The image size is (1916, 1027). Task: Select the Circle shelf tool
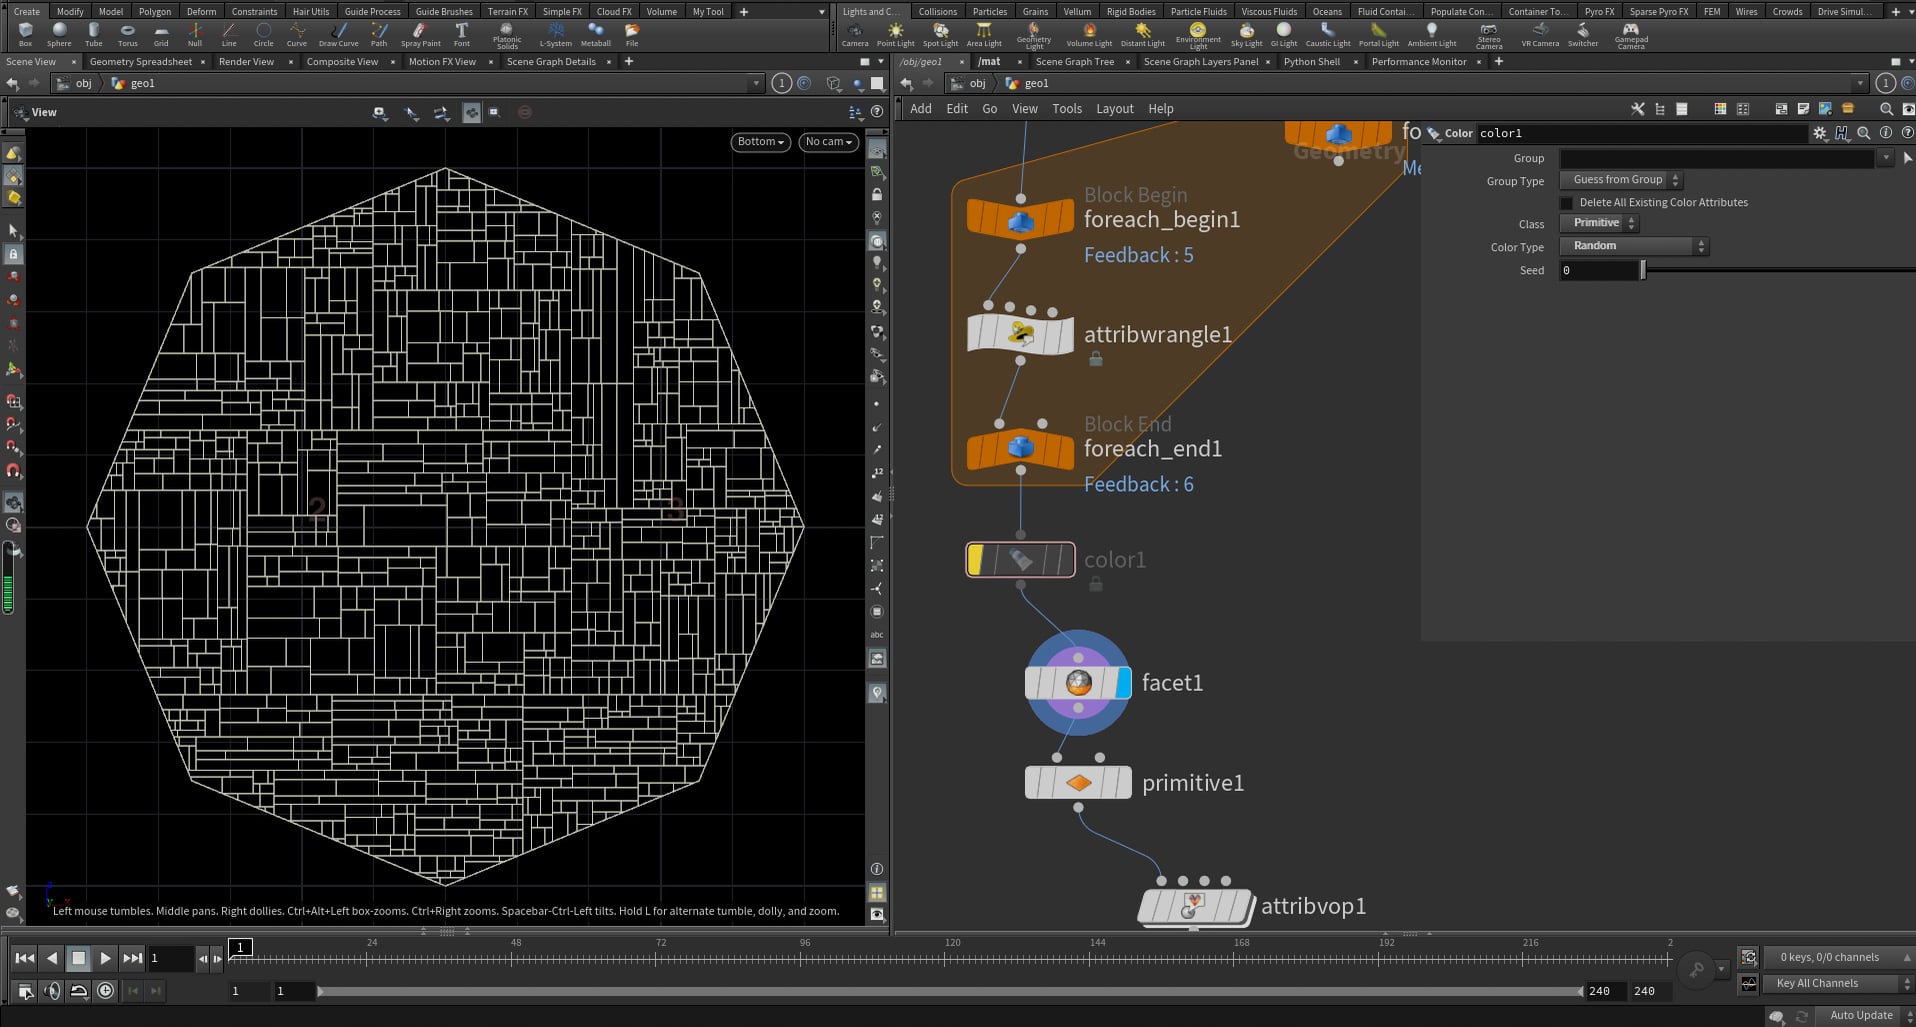pyautogui.click(x=263, y=35)
